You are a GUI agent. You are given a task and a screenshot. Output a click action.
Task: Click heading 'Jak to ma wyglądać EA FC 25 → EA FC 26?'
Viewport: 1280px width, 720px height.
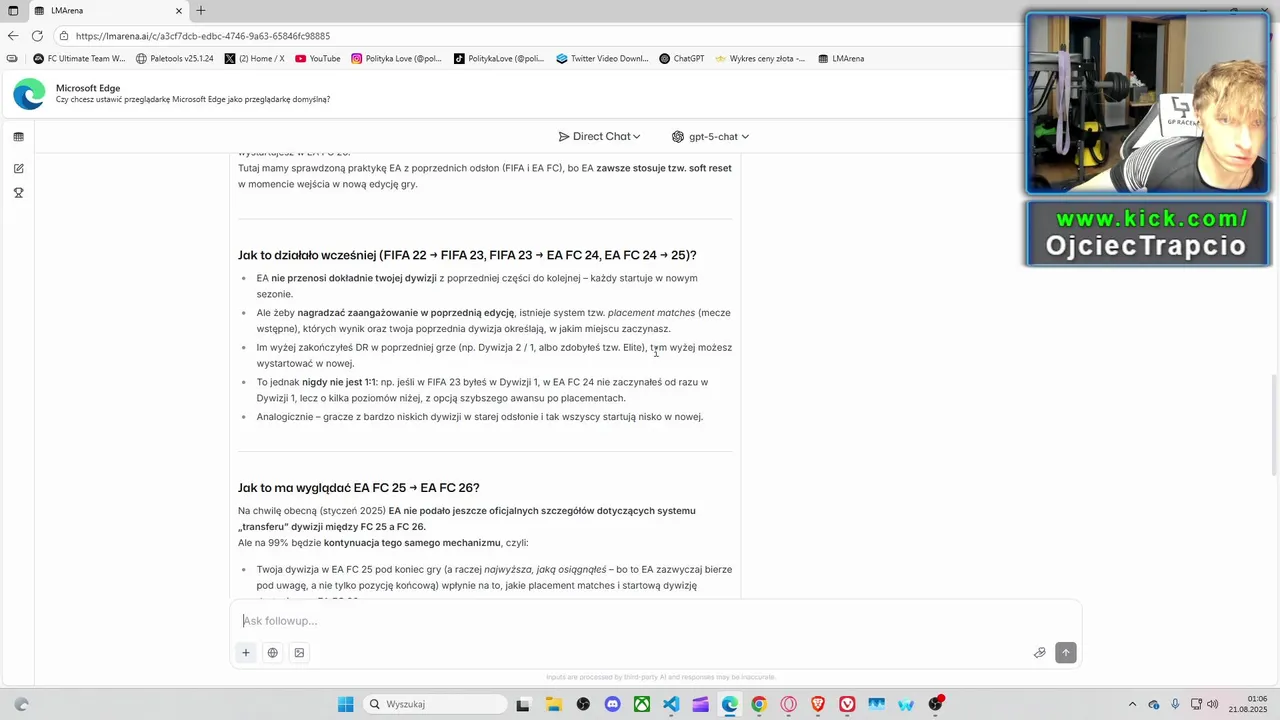359,488
